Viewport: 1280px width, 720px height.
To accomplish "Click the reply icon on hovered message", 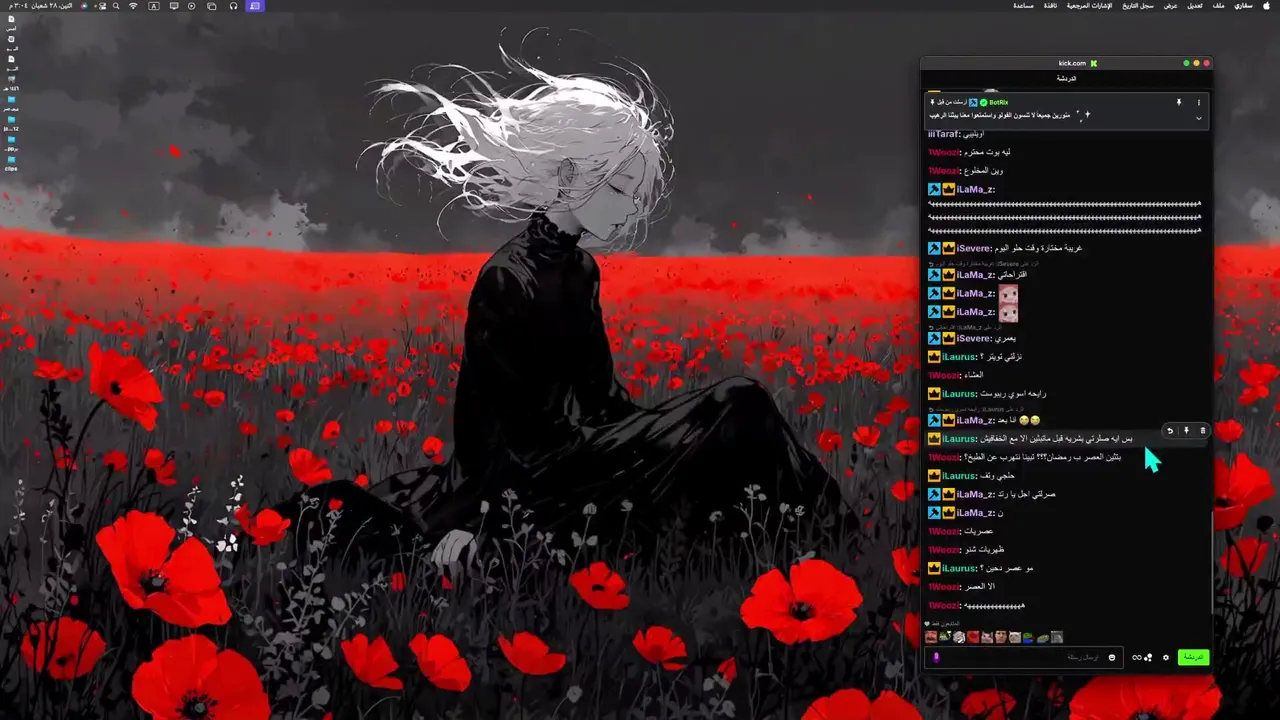I will coord(1170,431).
